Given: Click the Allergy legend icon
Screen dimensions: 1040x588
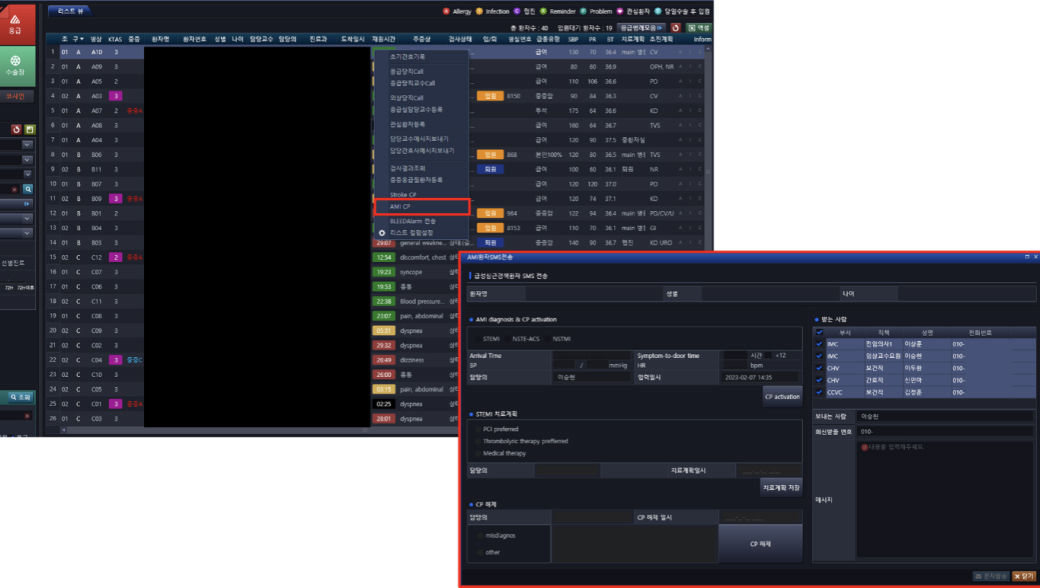Looking at the screenshot, I should (x=446, y=11).
